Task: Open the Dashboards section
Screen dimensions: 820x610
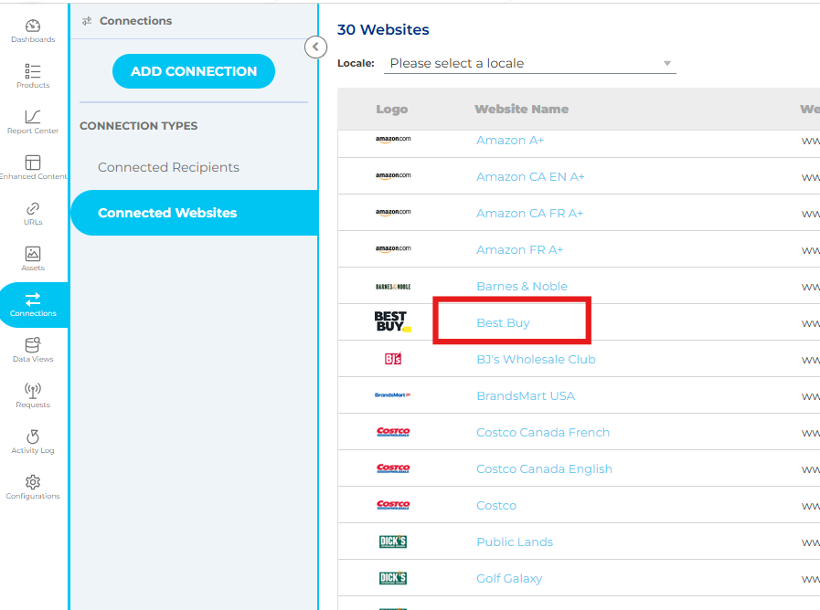Action: click(x=32, y=31)
